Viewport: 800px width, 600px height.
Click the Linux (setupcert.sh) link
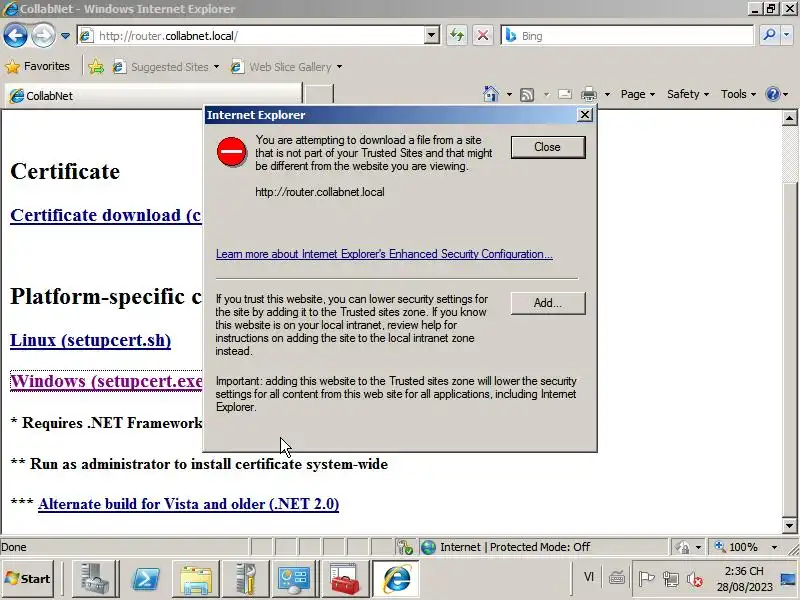click(x=90, y=340)
